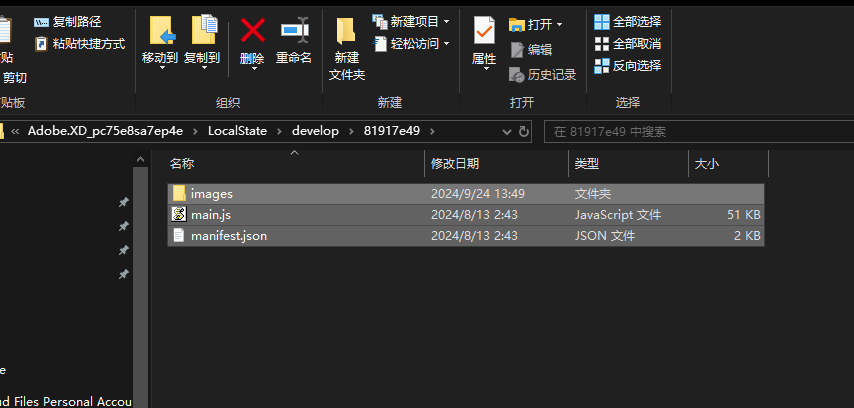Click the 移动到 (Move to) icon
This screenshot has width=854, height=408.
(x=160, y=40)
